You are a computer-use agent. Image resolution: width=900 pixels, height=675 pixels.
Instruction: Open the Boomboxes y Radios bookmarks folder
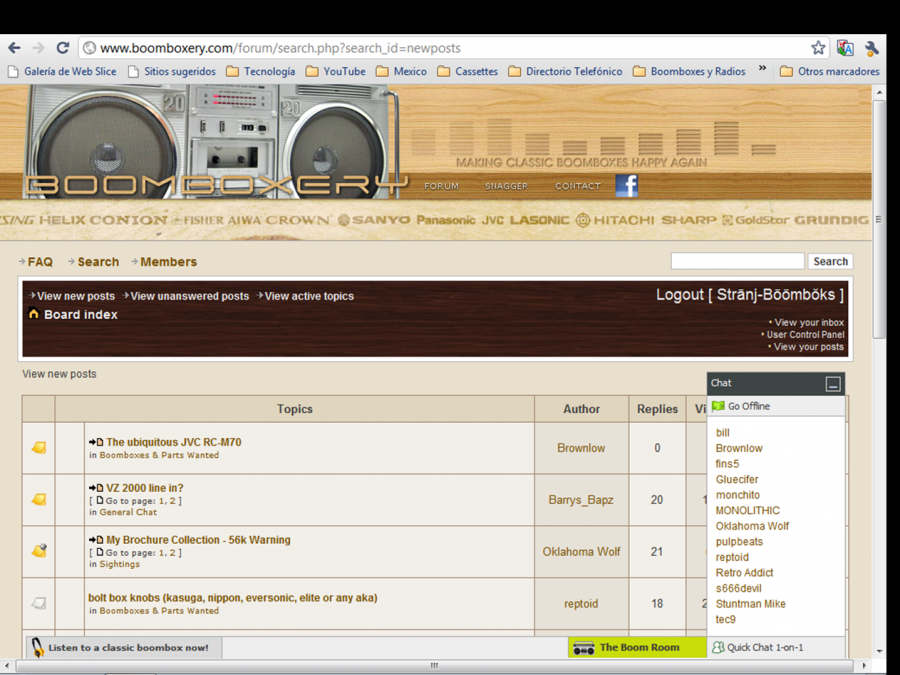pos(689,71)
